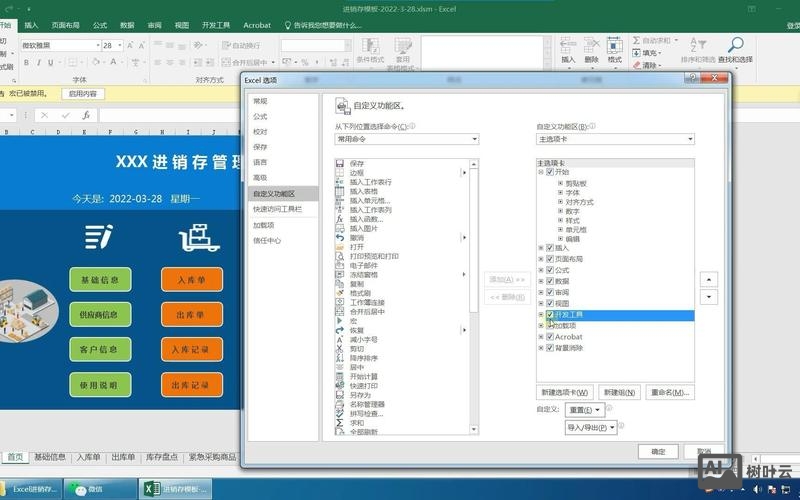800x500 pixels.
Task: Select the 打印预览和打印 command icon
Action: (x=340, y=256)
